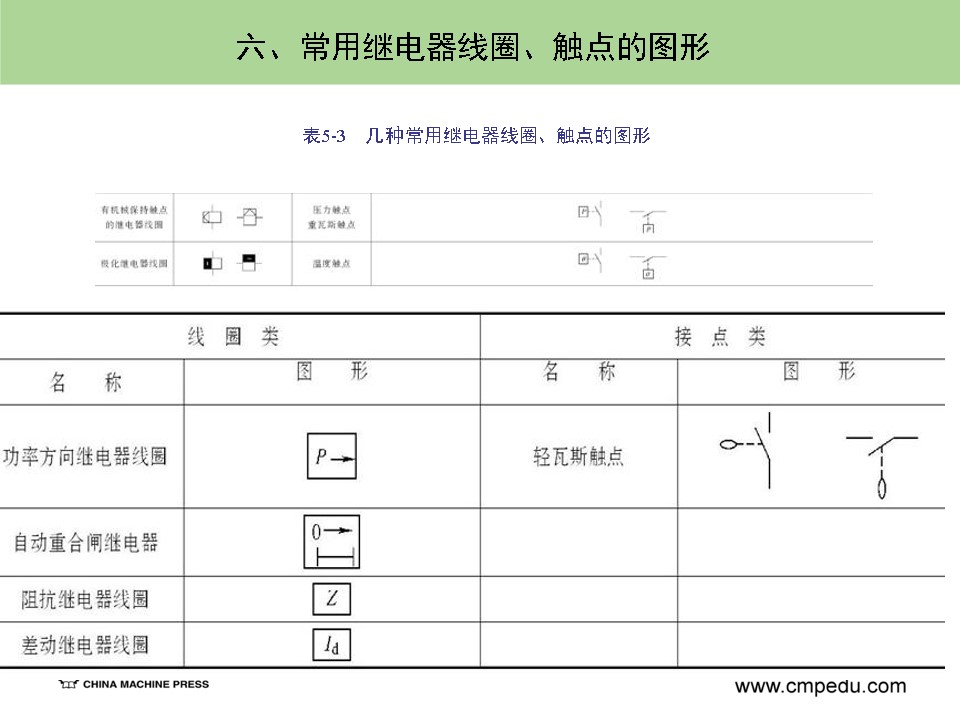Image resolution: width=960 pixels, height=718 pixels.
Task: Click the 功率方向继电器线圈 label
Action: [84, 457]
